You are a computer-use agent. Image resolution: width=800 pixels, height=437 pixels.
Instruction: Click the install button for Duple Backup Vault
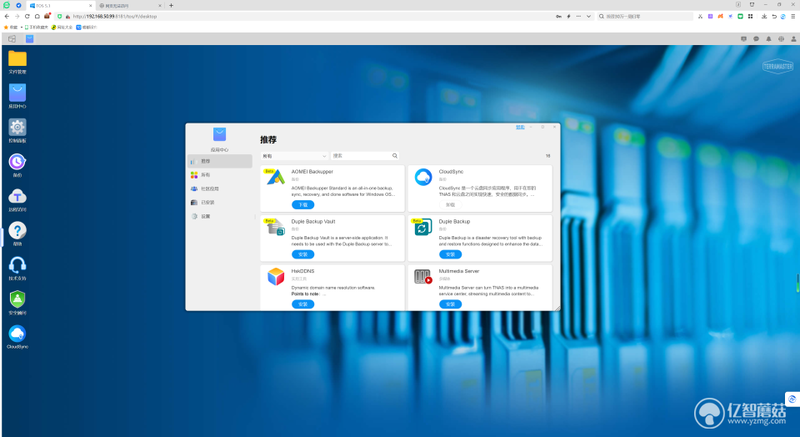coord(303,254)
